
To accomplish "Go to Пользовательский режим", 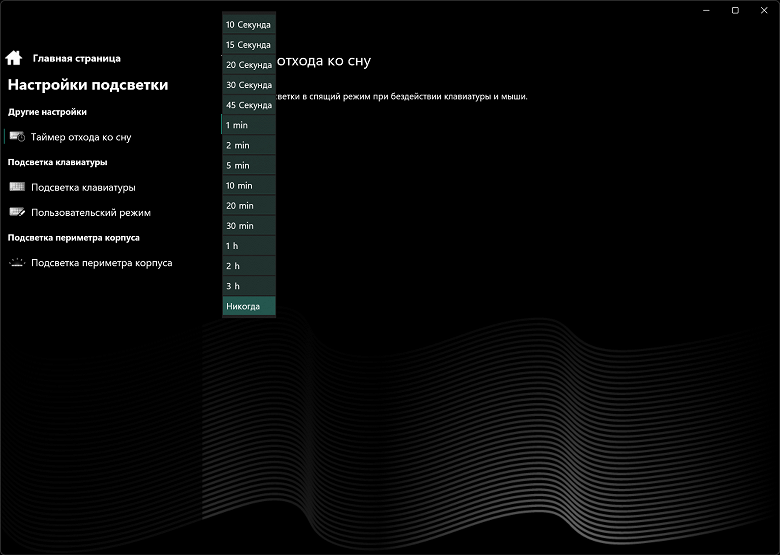I will click(90, 212).
